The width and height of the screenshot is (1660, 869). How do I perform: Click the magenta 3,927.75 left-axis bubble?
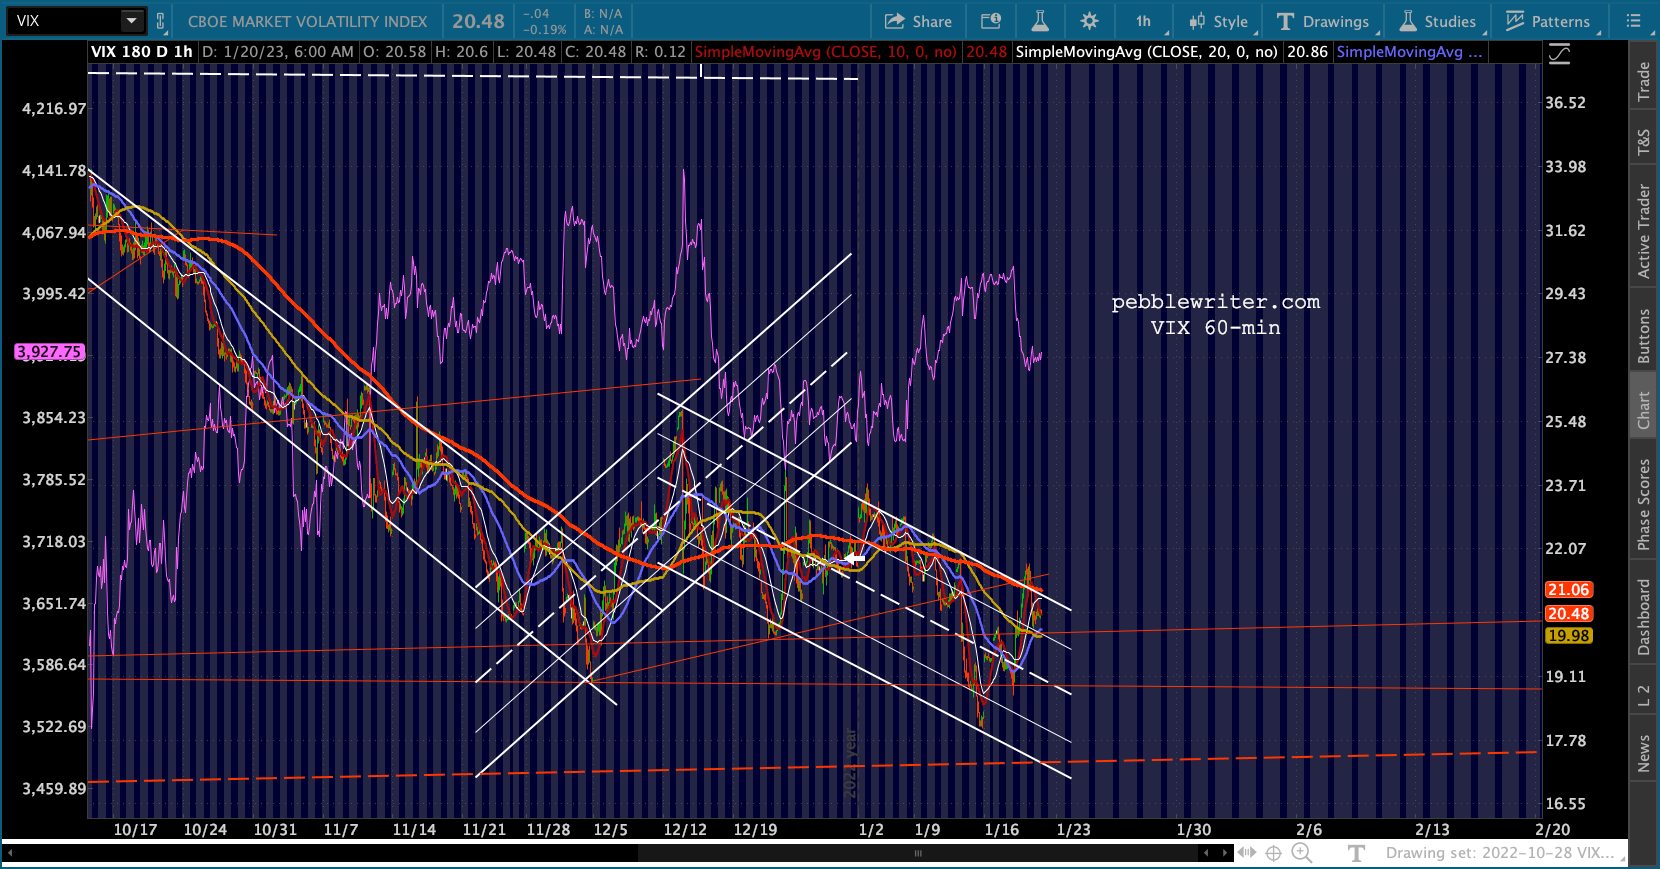click(49, 352)
